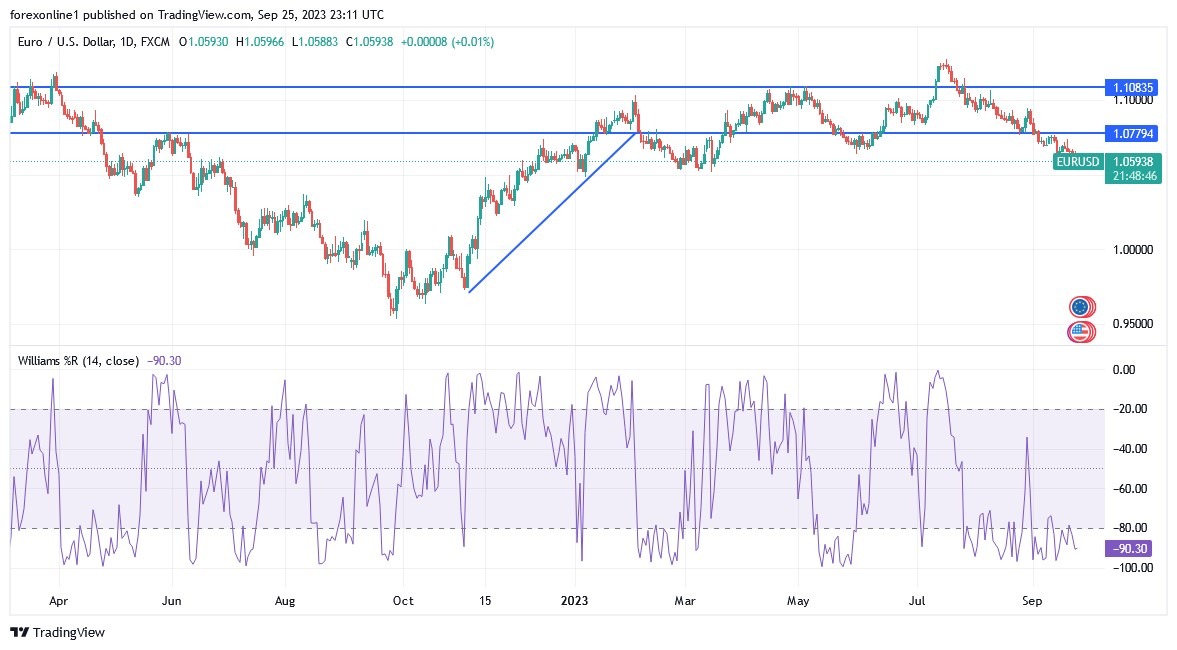Screen dimensions: 1177x650
Task: Click the -20.00 level on indicator scale
Action: point(1130,409)
